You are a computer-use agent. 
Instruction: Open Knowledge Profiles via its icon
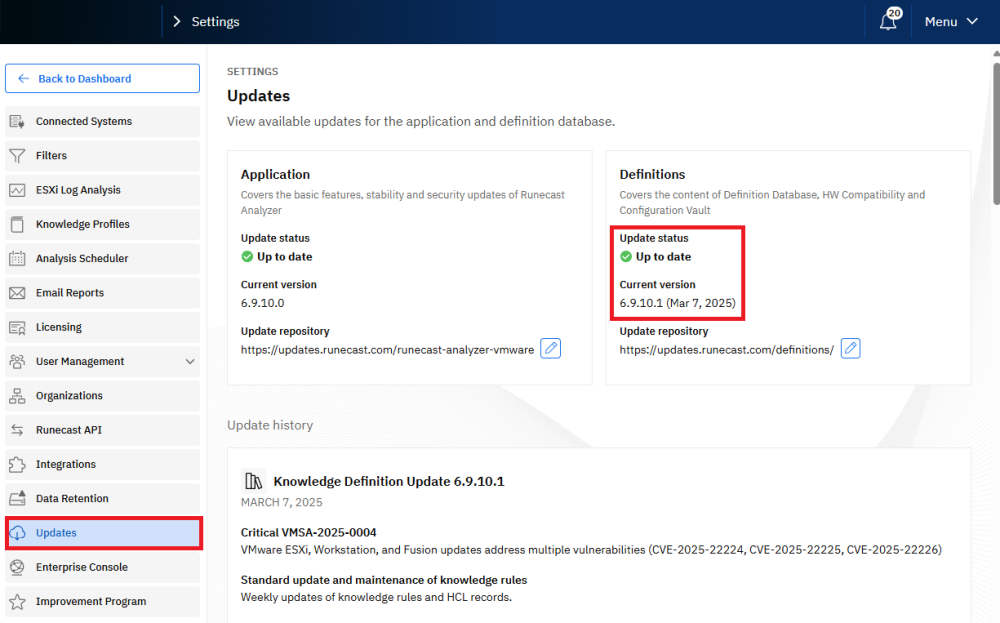[x=16, y=224]
